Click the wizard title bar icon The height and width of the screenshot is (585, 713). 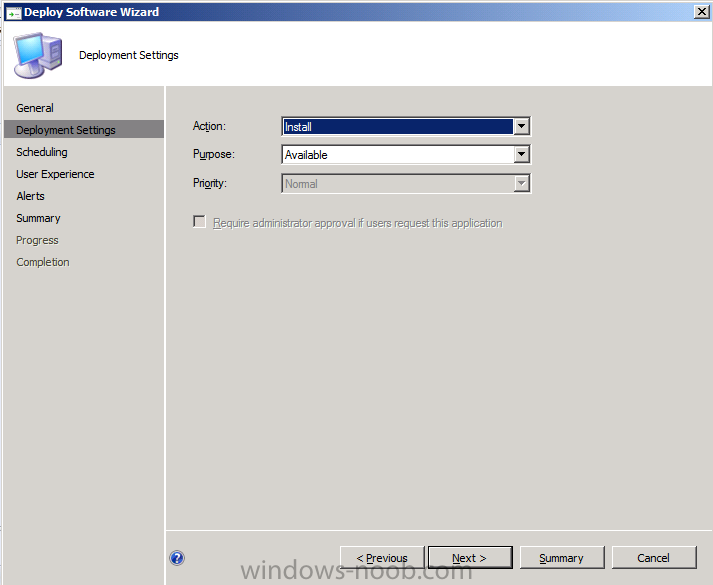[x=14, y=12]
